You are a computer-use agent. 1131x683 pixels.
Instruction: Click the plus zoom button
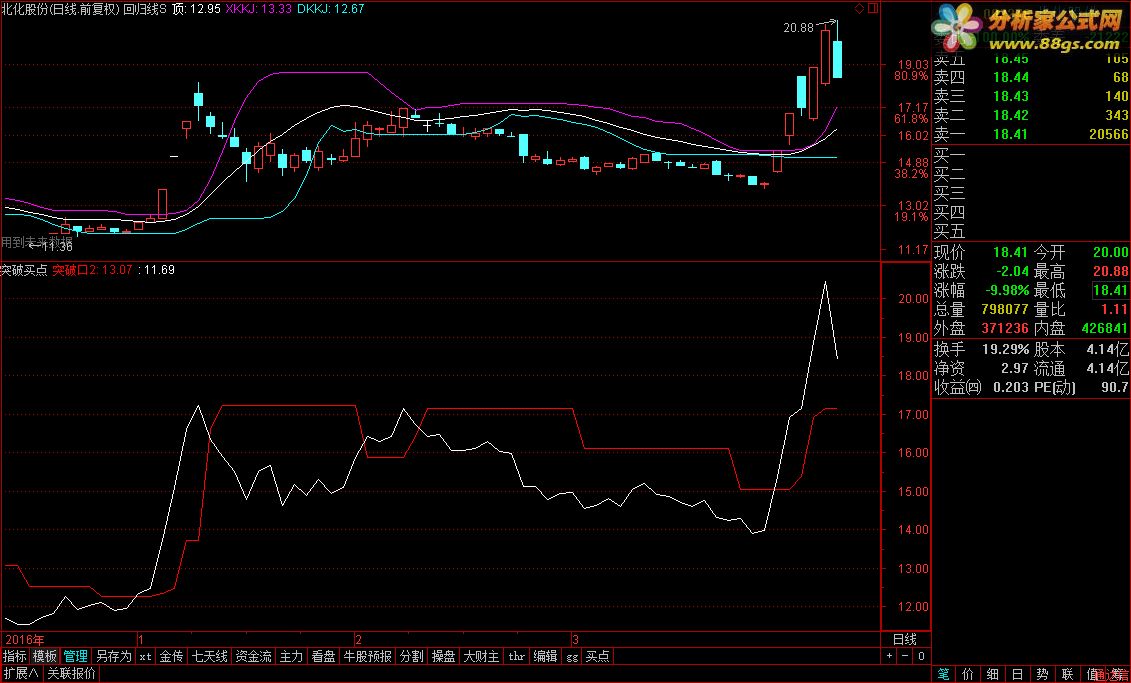(889, 656)
